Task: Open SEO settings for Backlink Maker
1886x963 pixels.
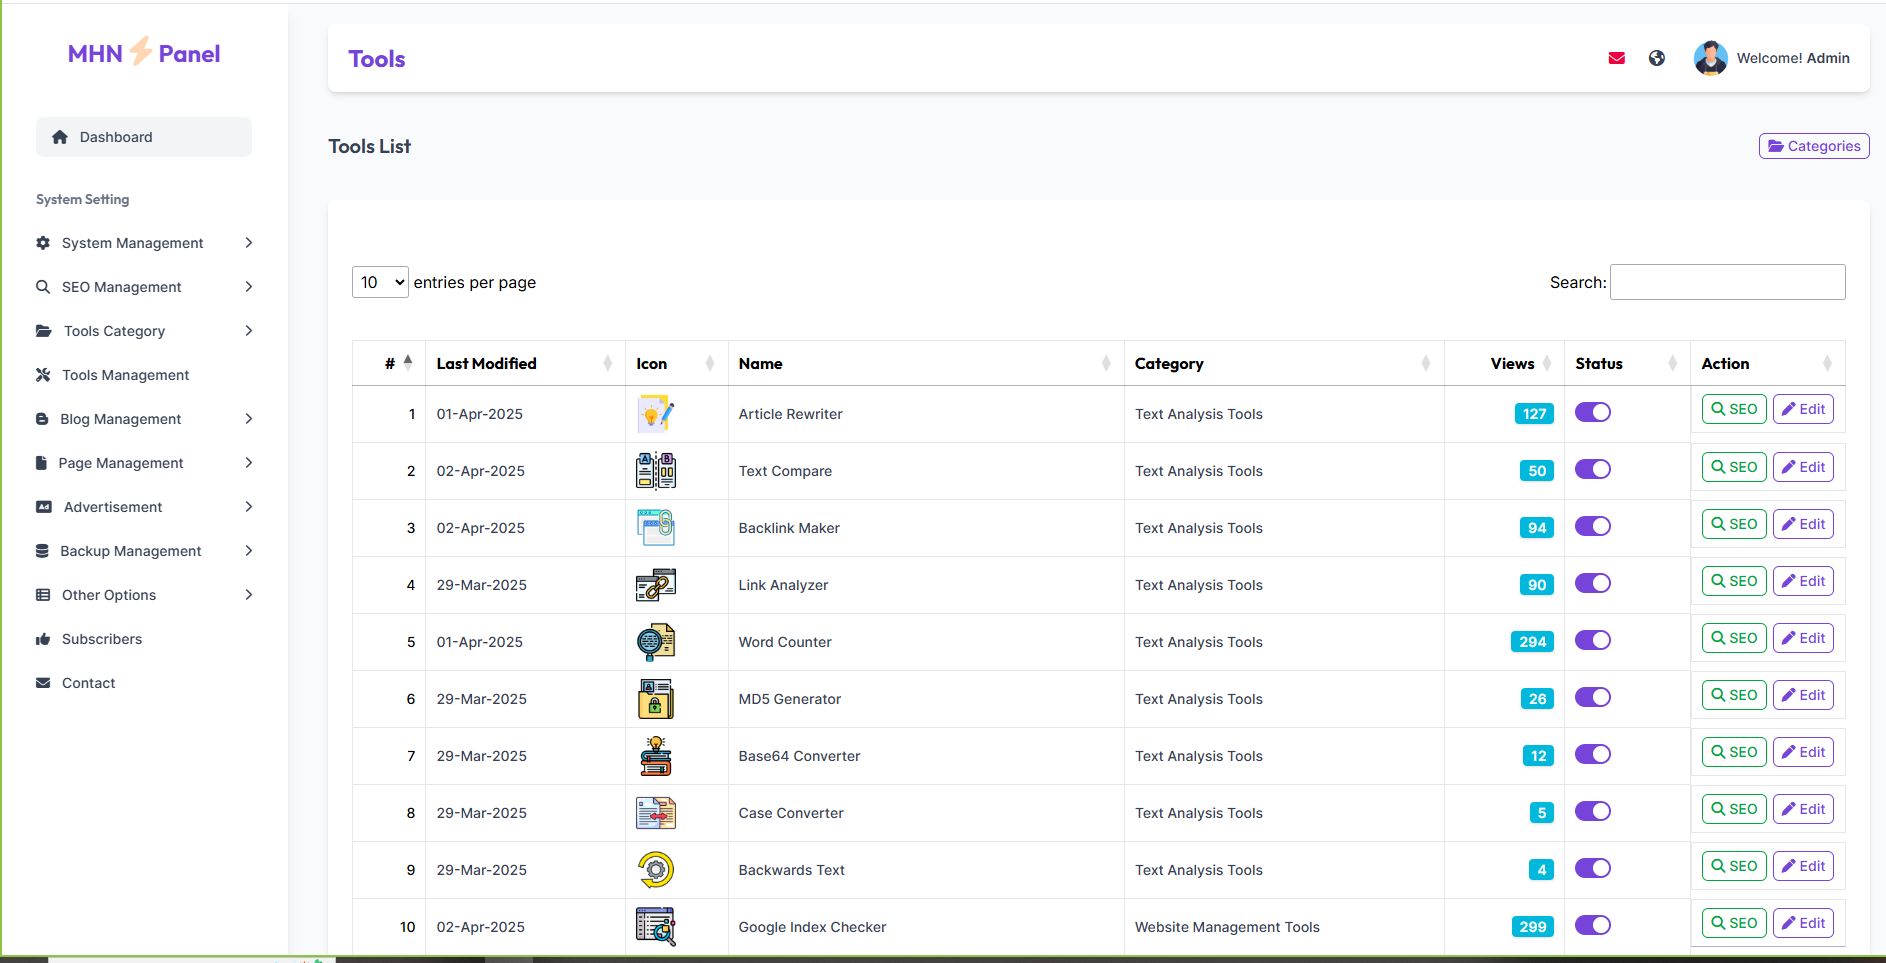Action: (1733, 524)
